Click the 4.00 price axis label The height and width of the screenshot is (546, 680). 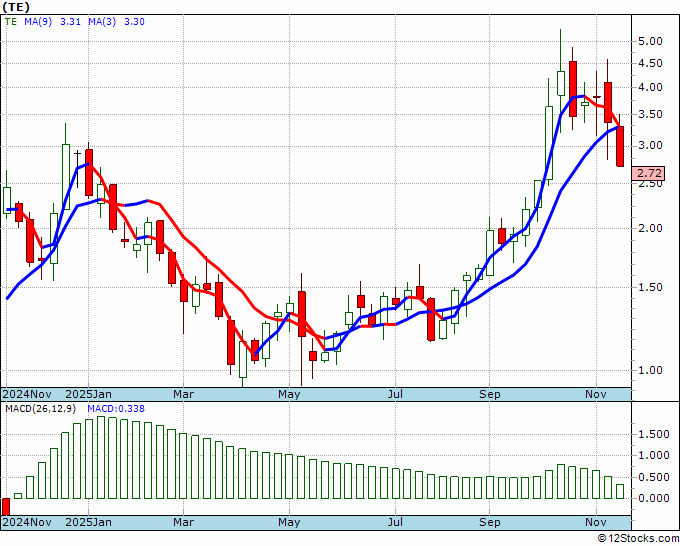point(651,88)
